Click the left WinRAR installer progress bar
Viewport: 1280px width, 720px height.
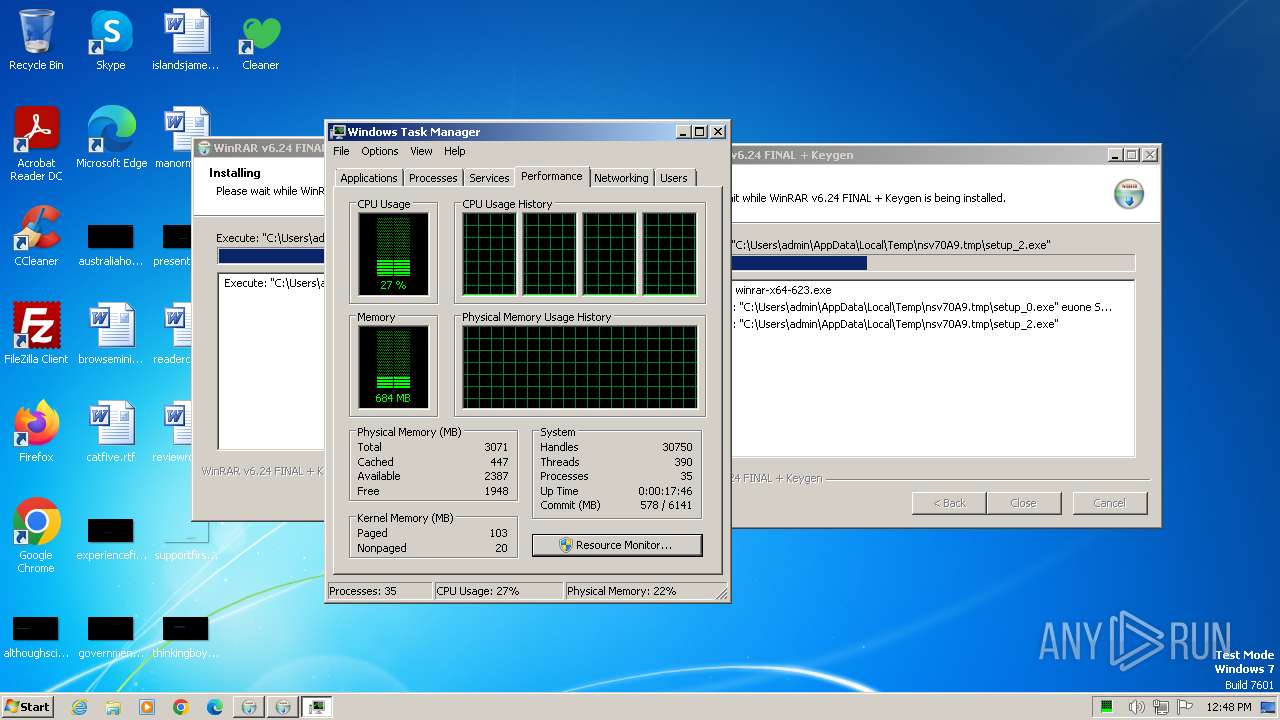point(271,256)
